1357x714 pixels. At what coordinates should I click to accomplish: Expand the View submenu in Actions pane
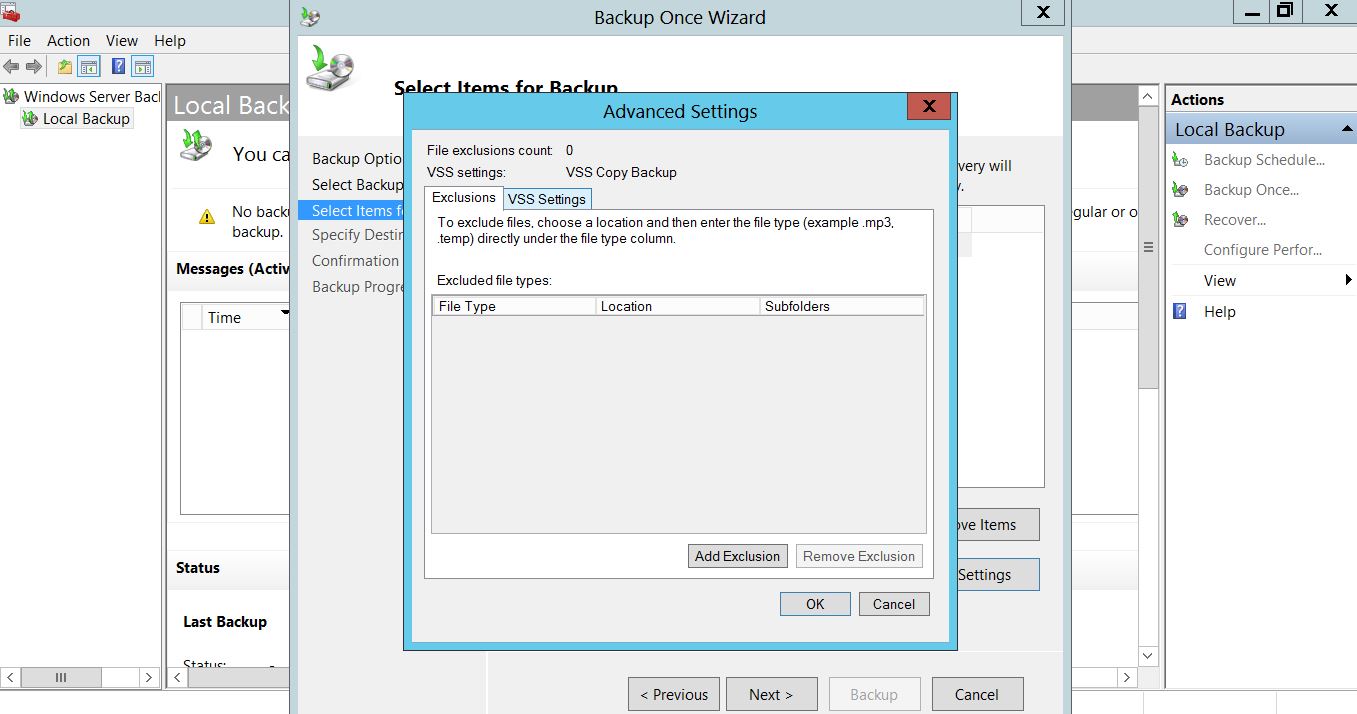[1348, 281]
